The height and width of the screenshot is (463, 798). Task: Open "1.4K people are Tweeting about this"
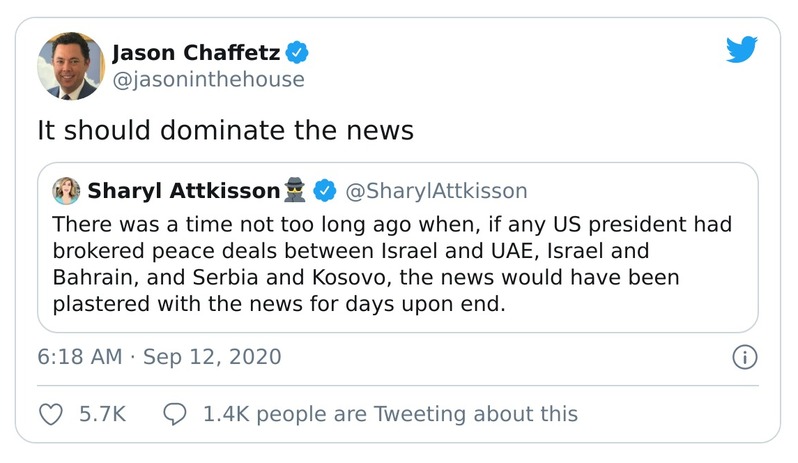tap(390, 413)
